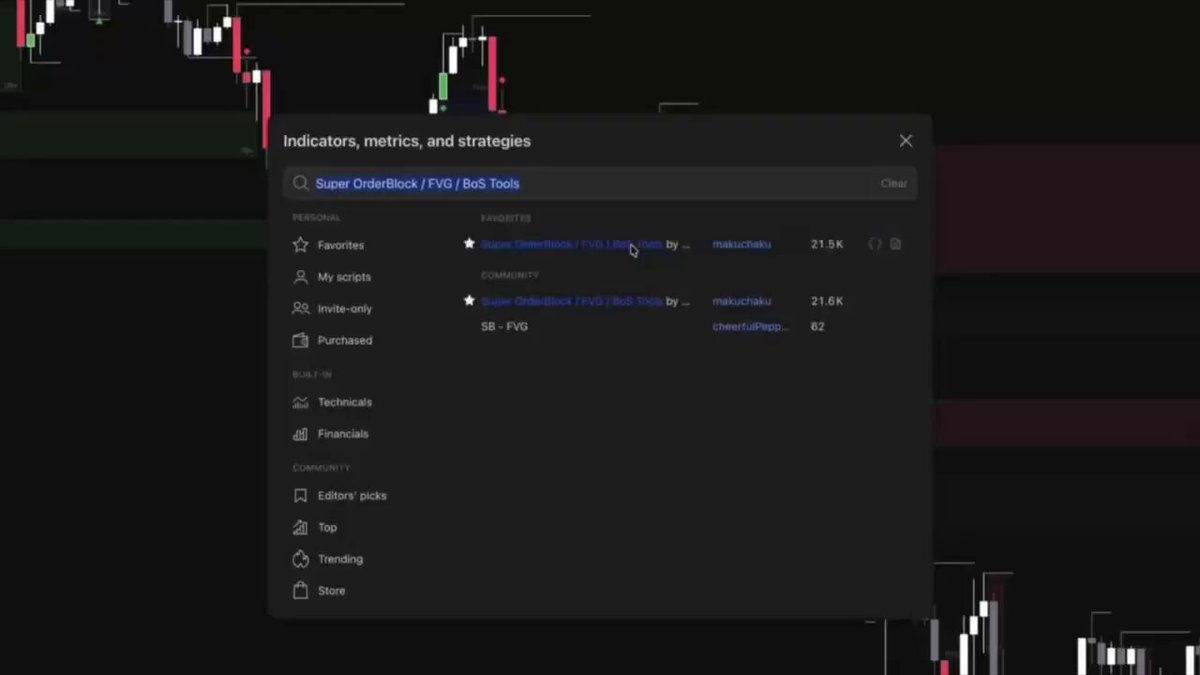Viewport: 1200px width, 675px height.
Task: Open the source code braces icon
Action: [x=875, y=244]
